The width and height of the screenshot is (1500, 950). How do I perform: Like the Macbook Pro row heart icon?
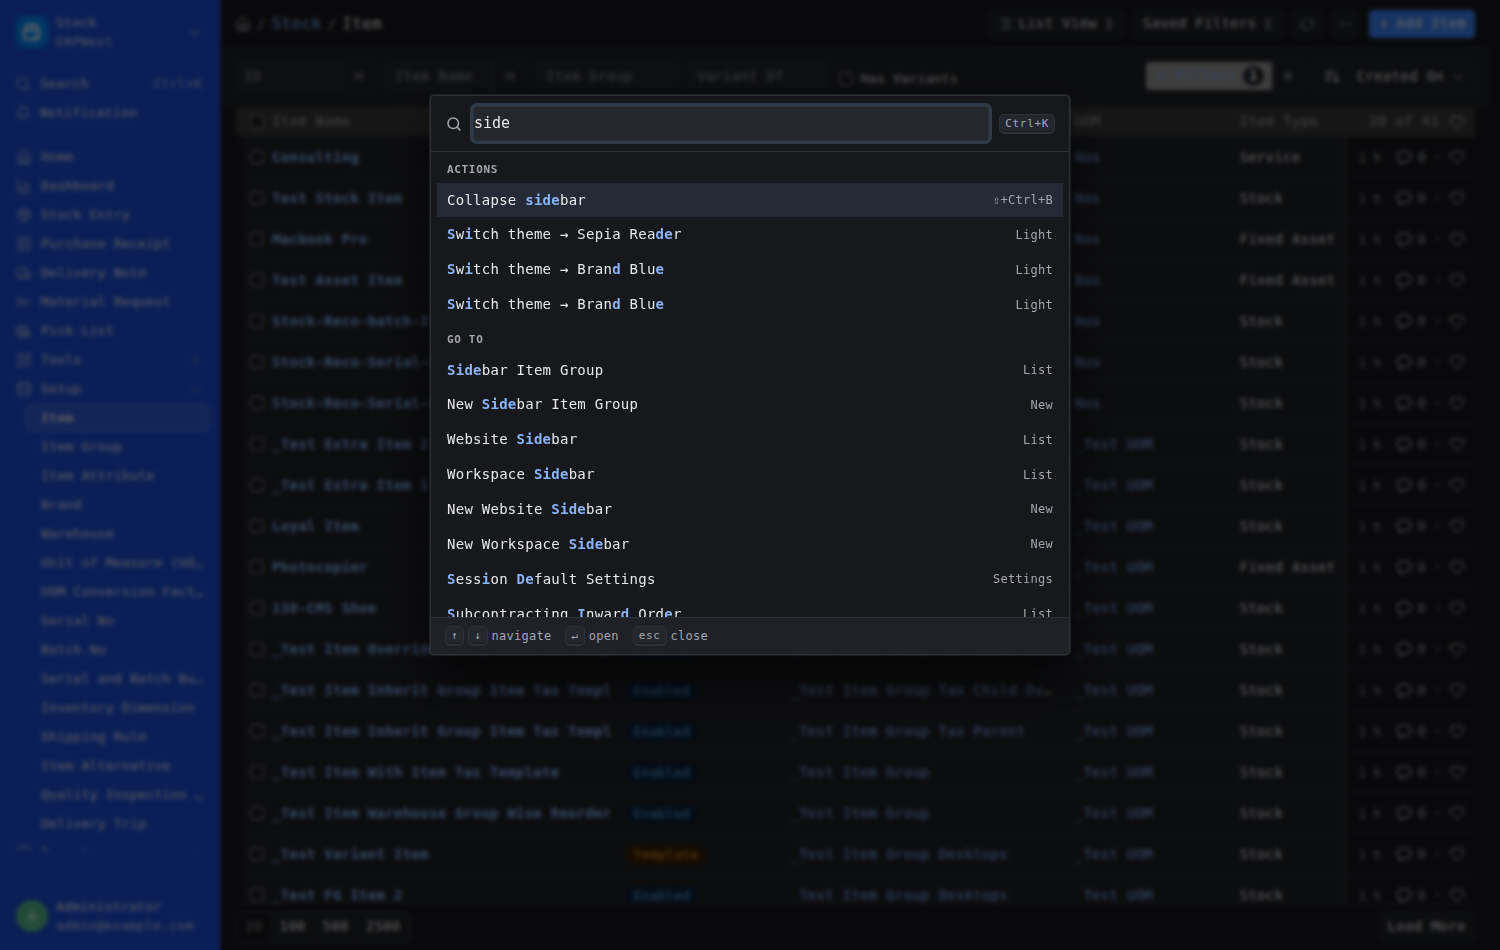[1457, 239]
